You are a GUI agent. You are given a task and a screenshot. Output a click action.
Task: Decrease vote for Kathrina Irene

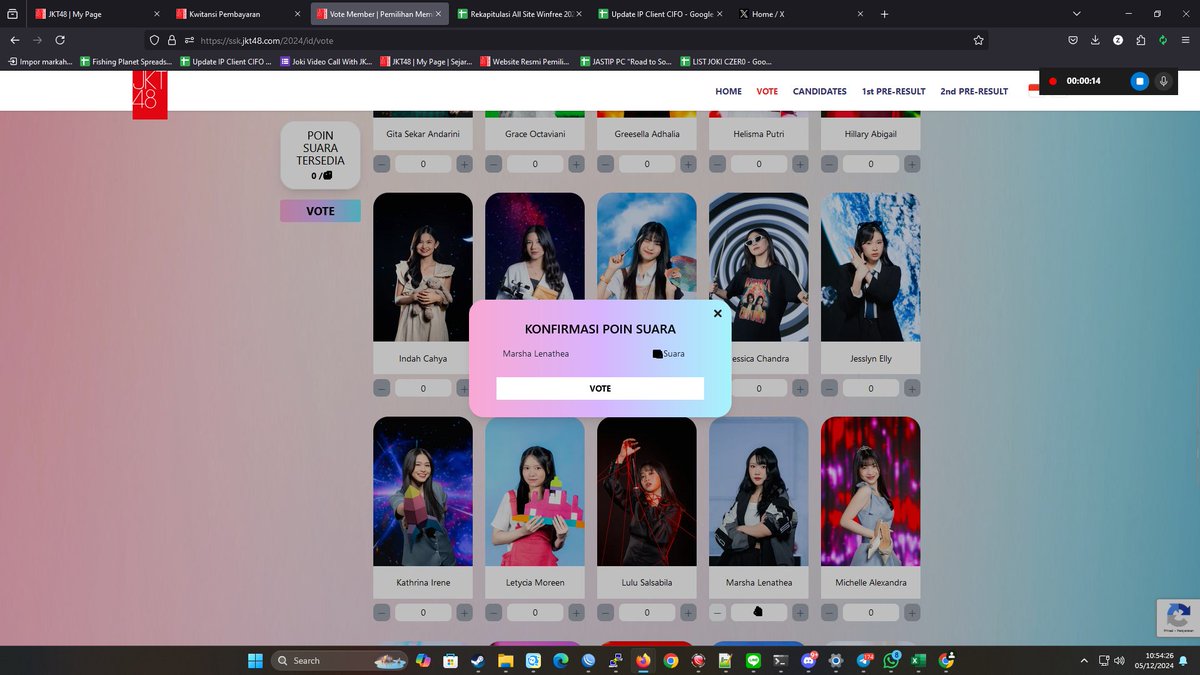pos(381,612)
